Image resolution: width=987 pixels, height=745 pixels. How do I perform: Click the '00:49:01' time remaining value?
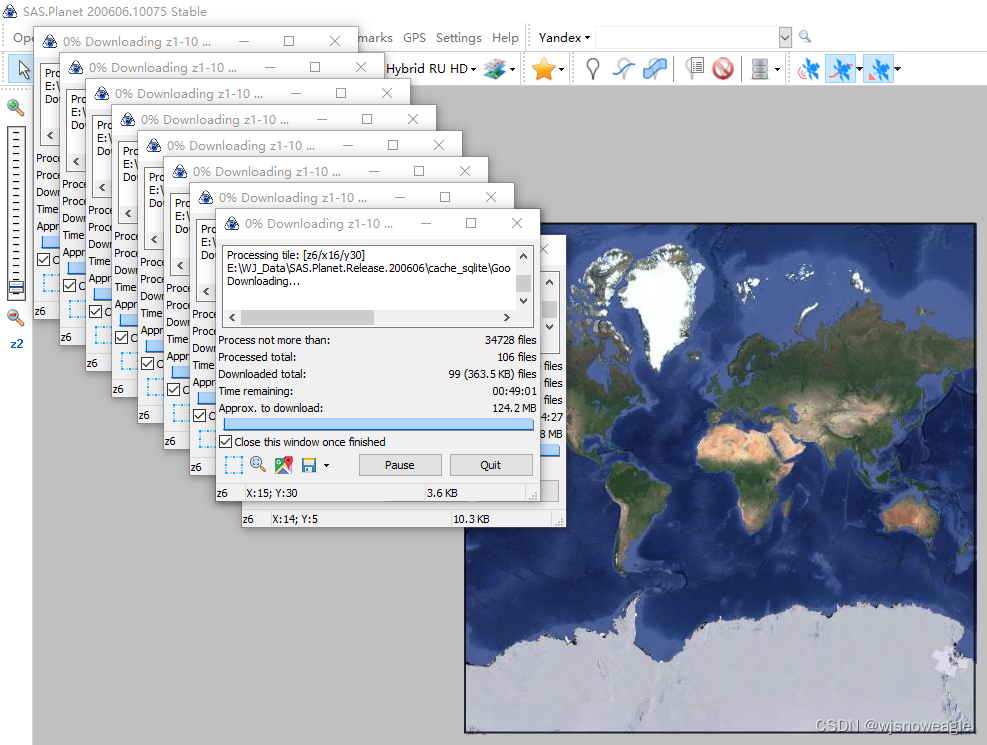coord(514,391)
